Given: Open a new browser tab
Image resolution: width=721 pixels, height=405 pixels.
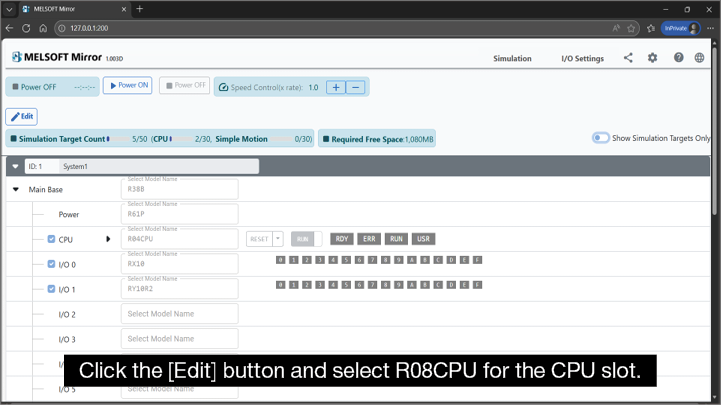Looking at the screenshot, I should [140, 9].
